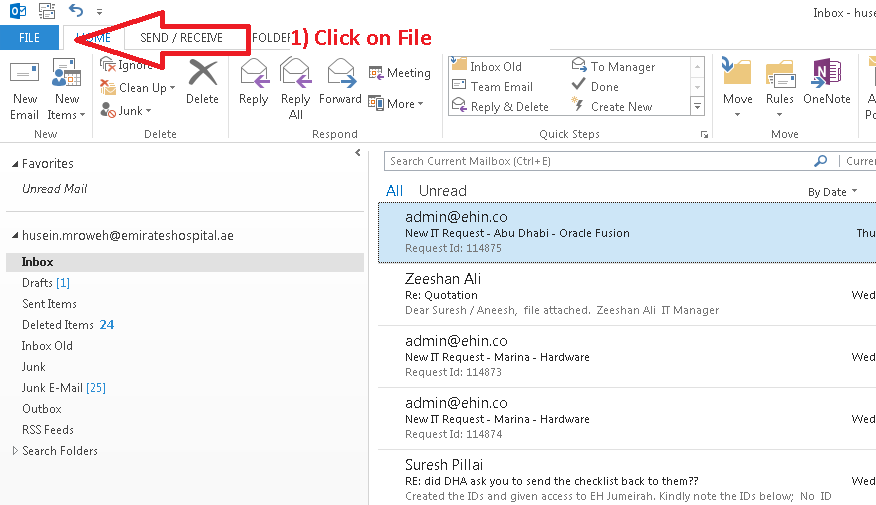Image resolution: width=876 pixels, height=505 pixels.
Task: Run the Done quick step
Action: pos(595,87)
